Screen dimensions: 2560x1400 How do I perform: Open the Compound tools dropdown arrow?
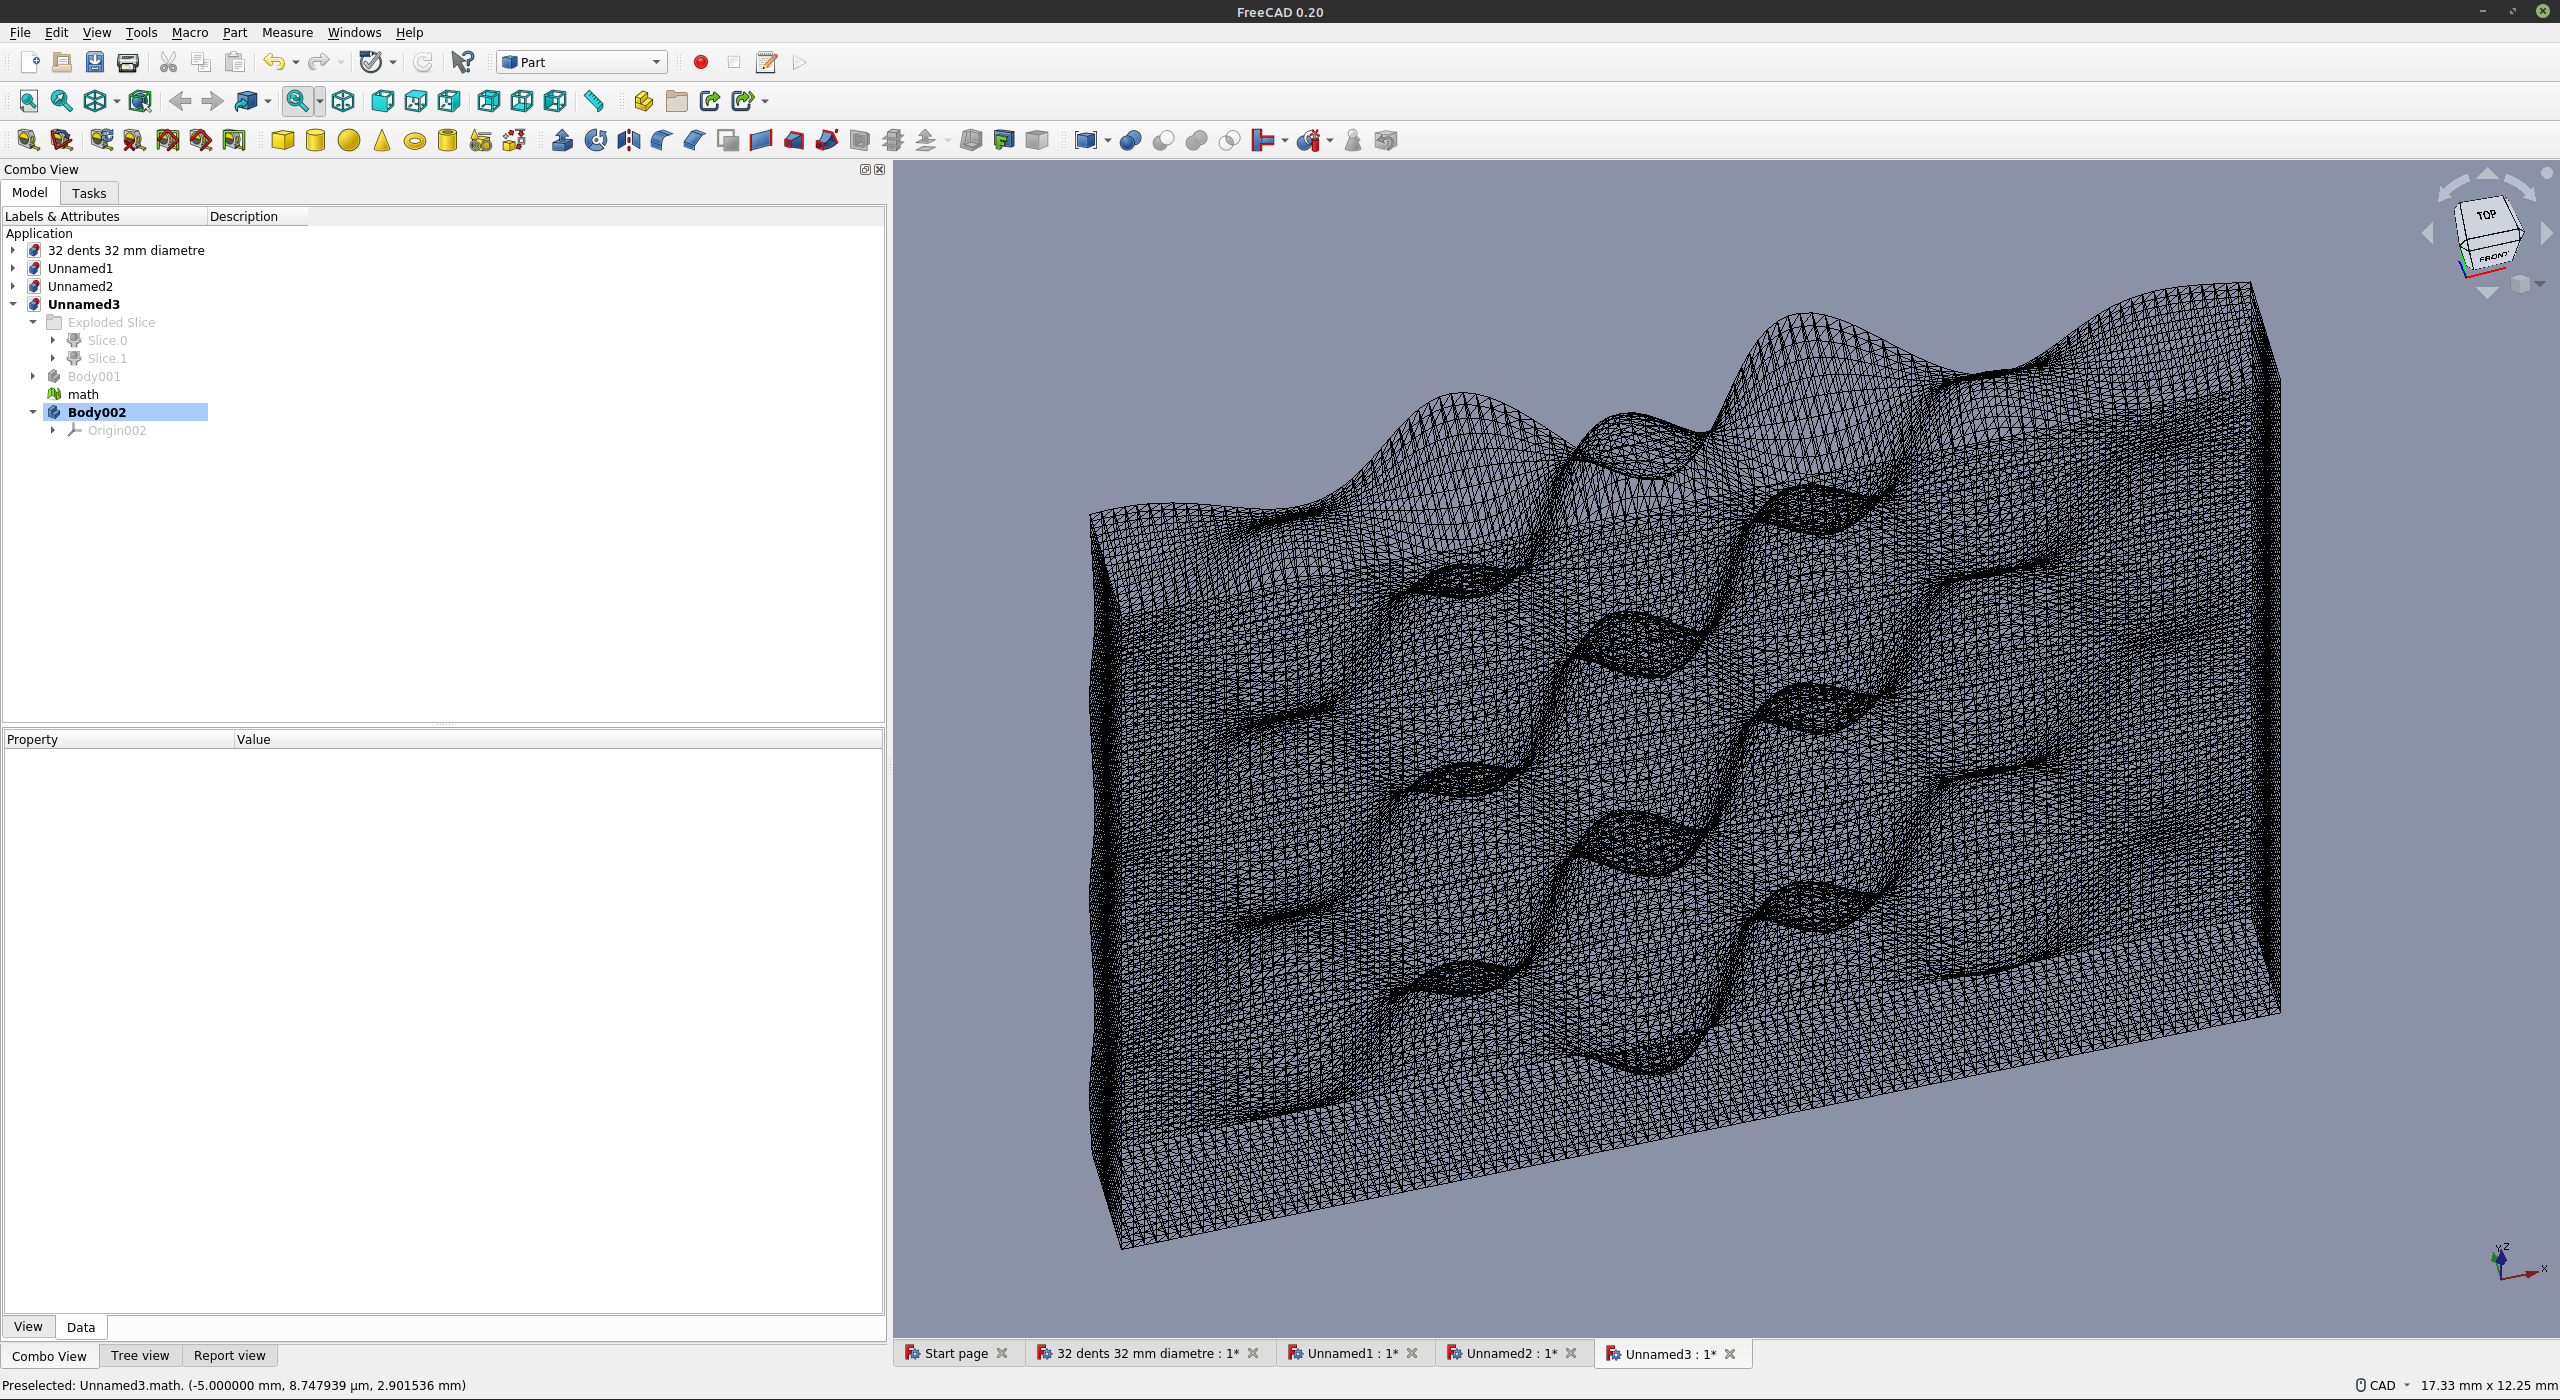click(1108, 140)
